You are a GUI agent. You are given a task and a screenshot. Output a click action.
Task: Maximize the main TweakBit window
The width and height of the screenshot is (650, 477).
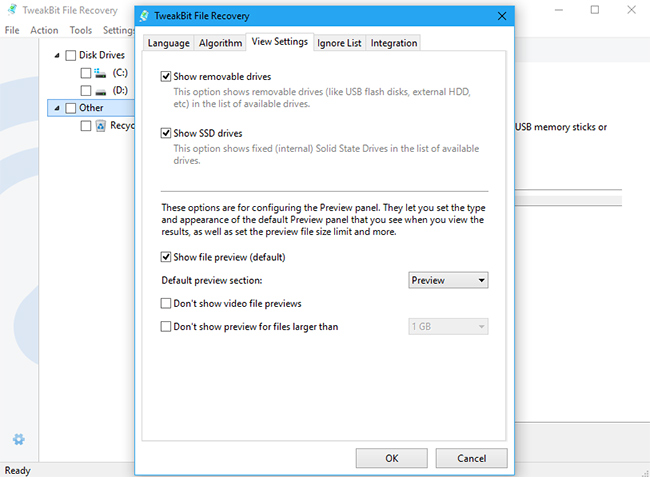(x=595, y=10)
